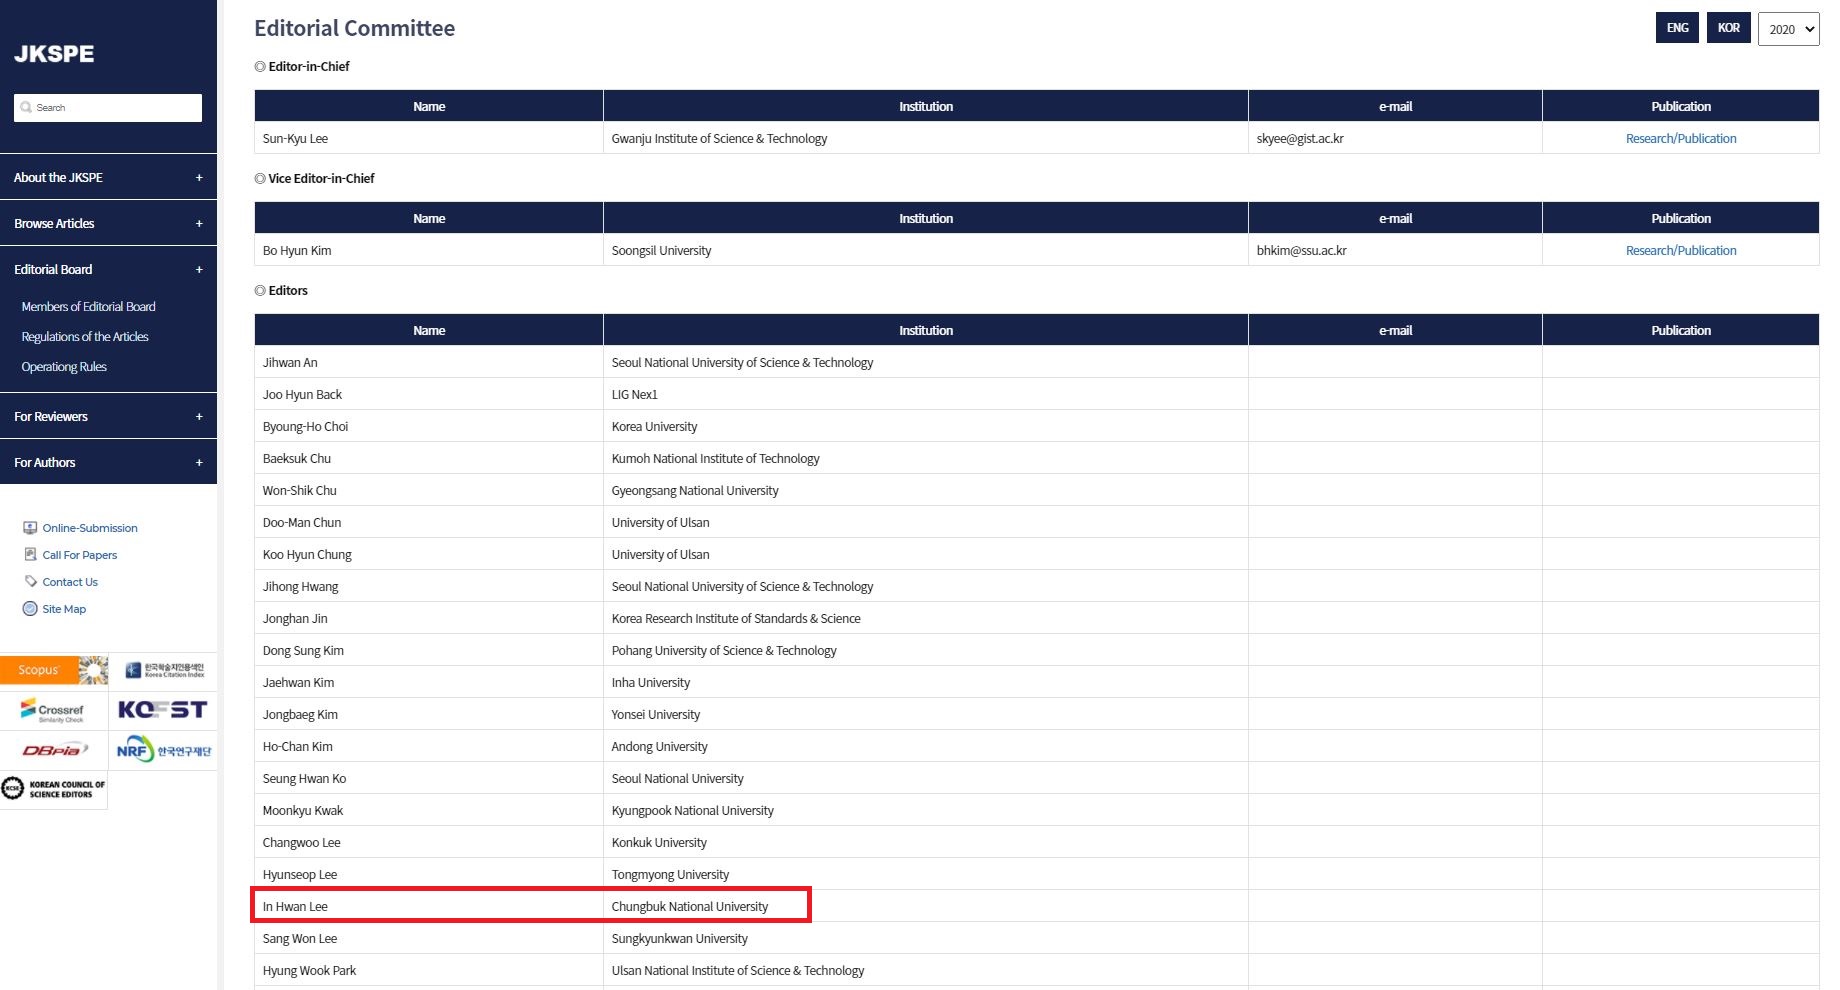Viewport: 1840px width, 990px height.
Task: Click the Online-Submission link
Action: tap(90, 527)
